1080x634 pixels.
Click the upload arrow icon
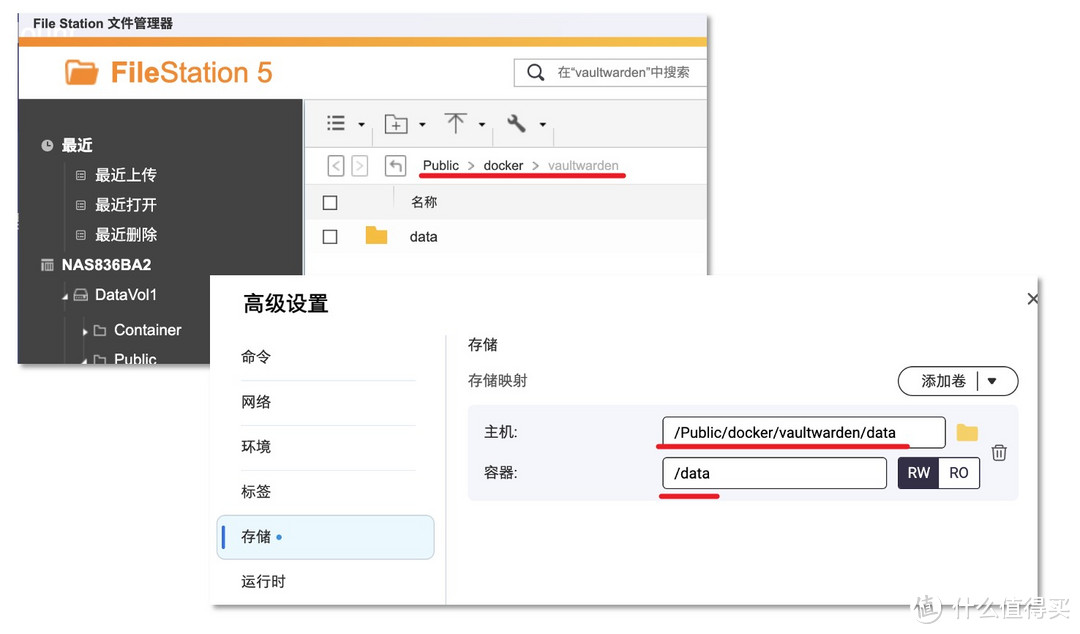coord(456,123)
